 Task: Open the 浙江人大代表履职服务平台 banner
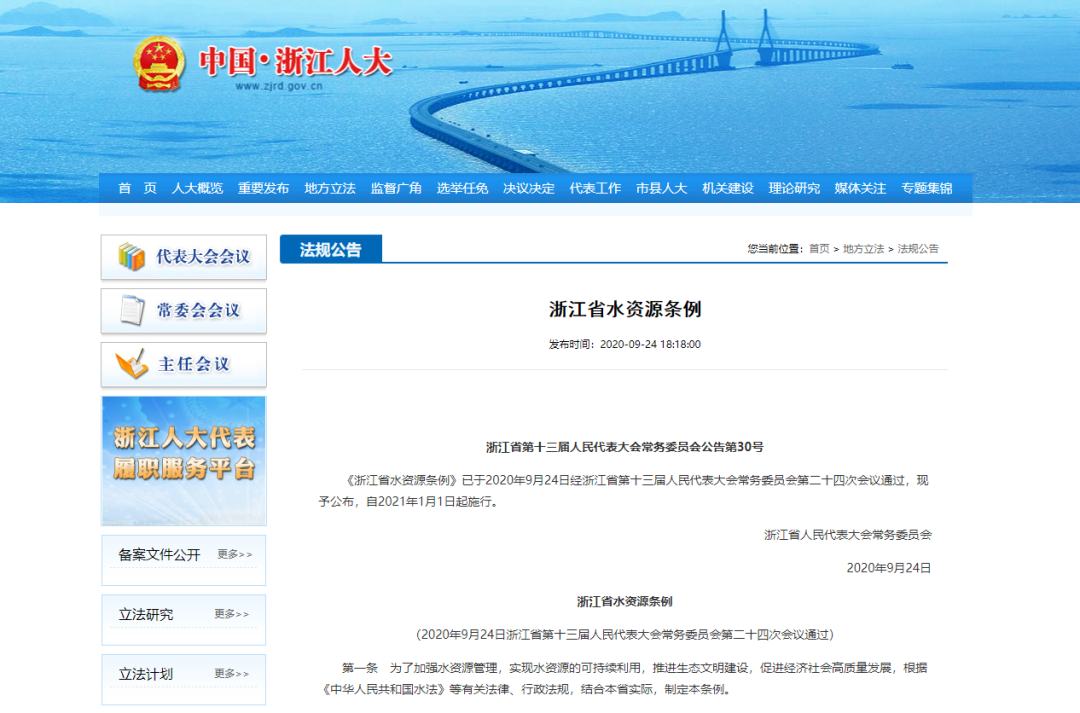pos(183,460)
